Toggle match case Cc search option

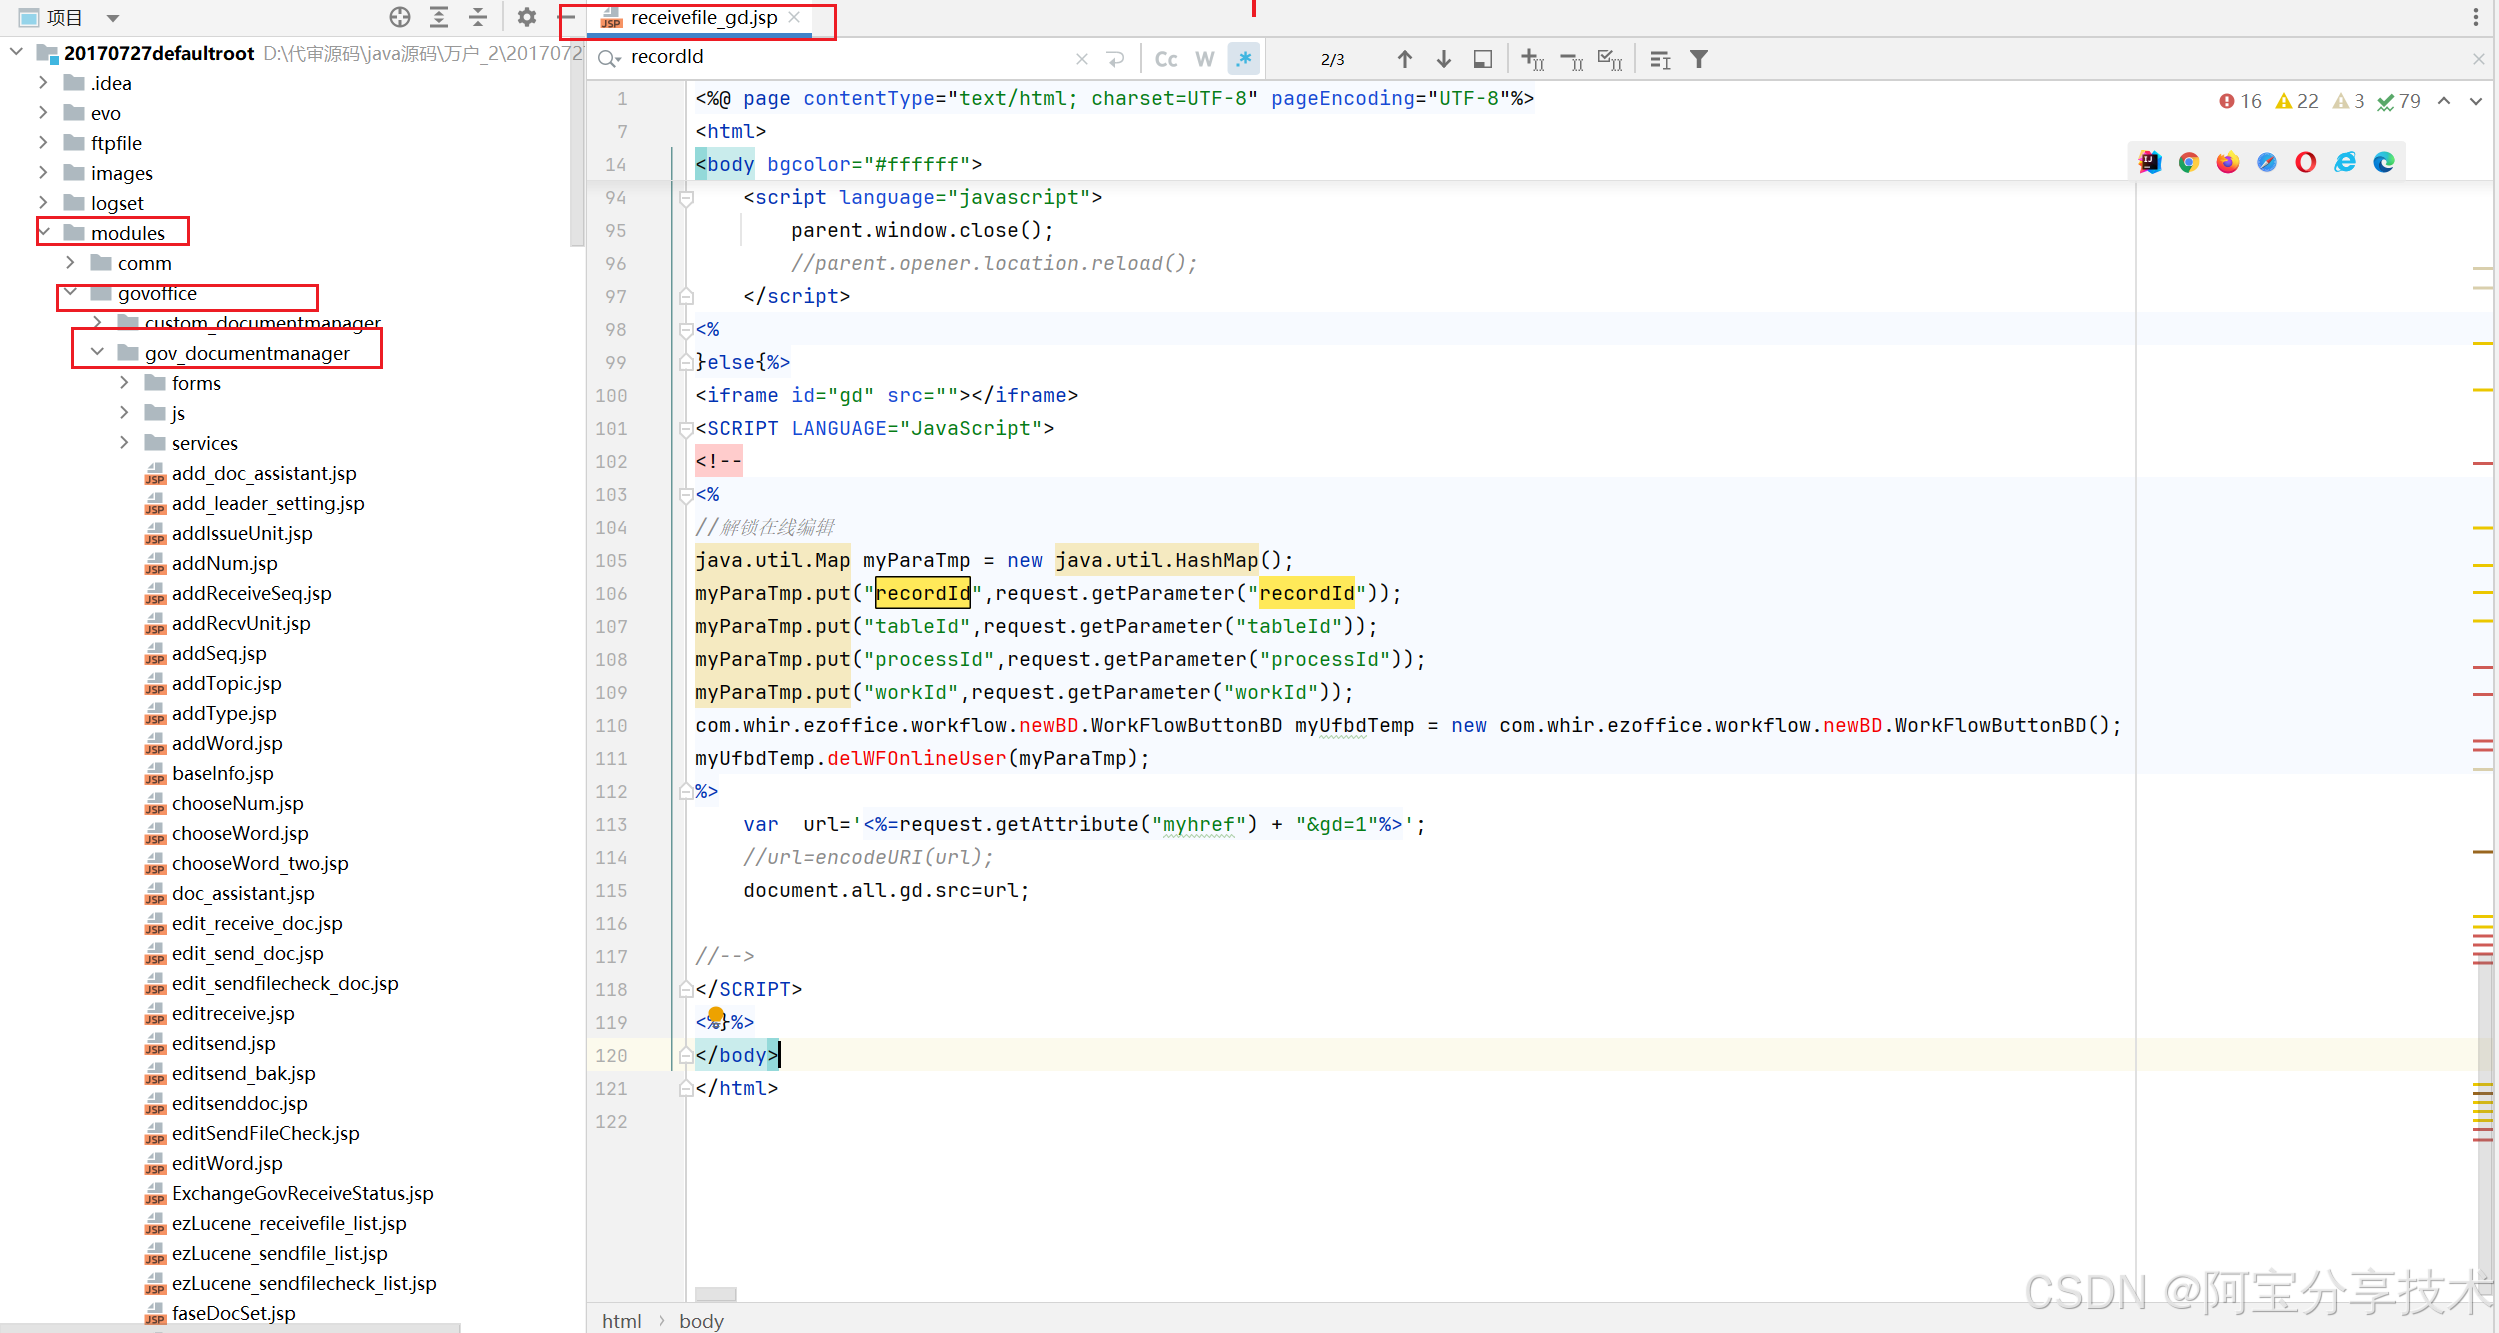tap(1165, 60)
